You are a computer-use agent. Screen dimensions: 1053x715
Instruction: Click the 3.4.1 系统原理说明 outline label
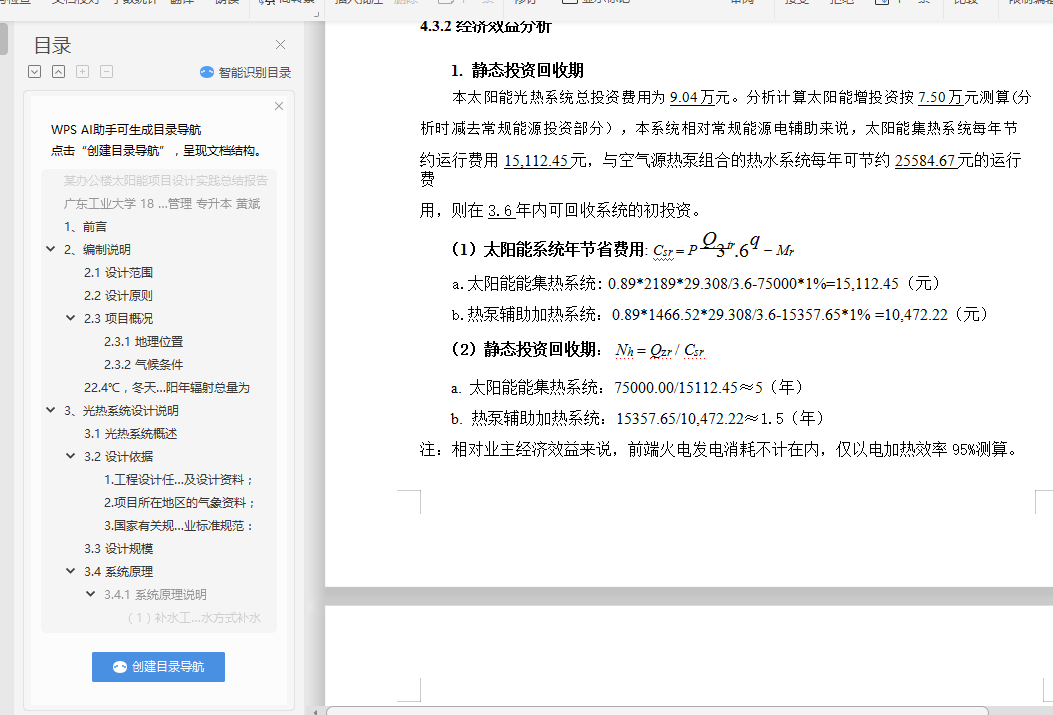pos(155,595)
